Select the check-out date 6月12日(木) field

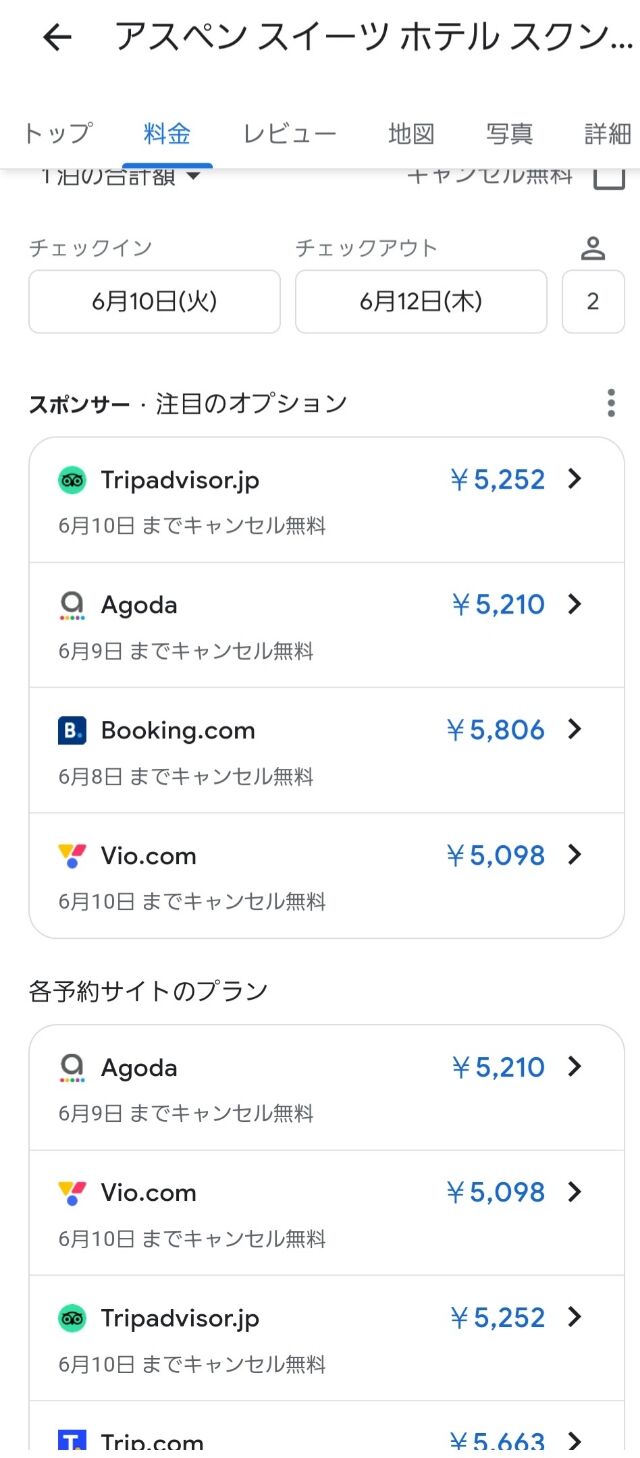[x=421, y=301]
